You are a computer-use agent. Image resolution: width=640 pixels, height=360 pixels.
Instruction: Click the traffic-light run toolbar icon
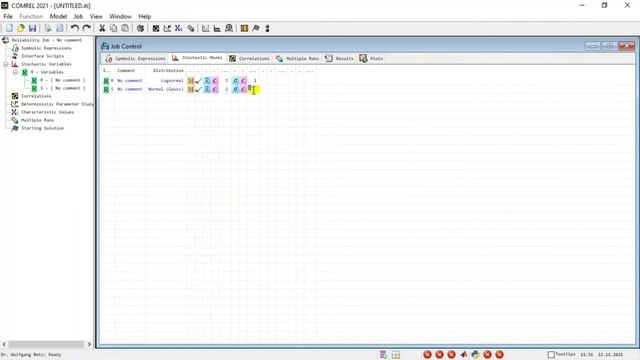tap(267, 28)
